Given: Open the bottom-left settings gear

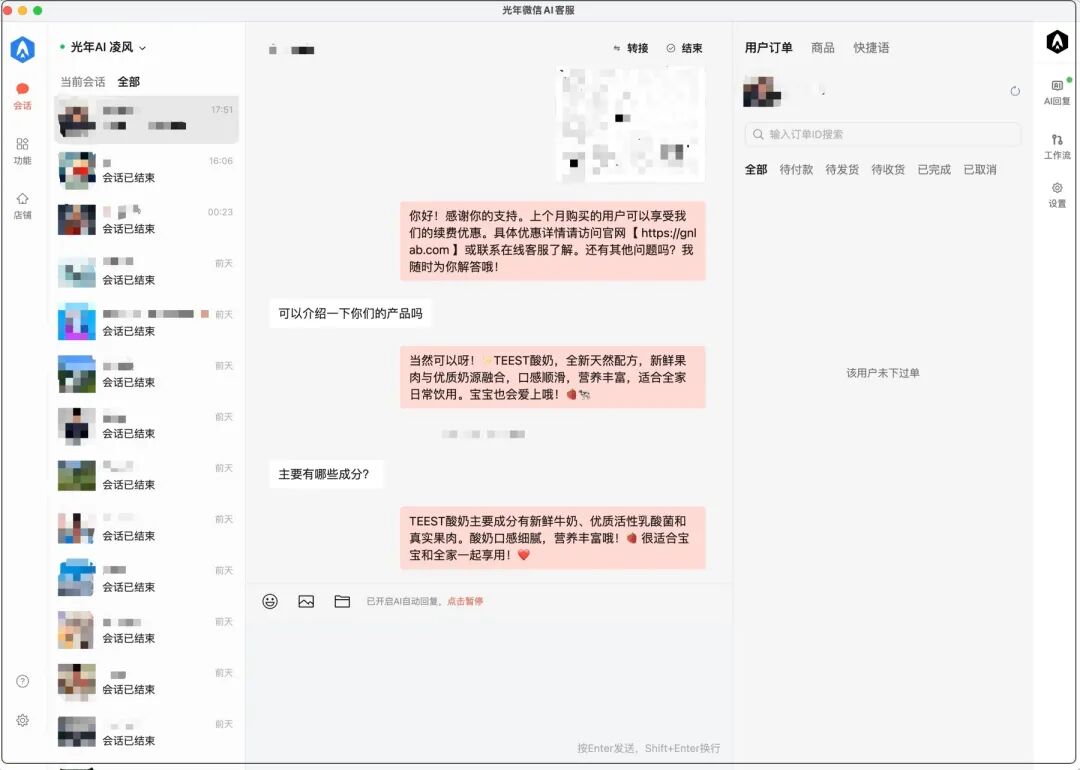Looking at the screenshot, I should (22, 720).
